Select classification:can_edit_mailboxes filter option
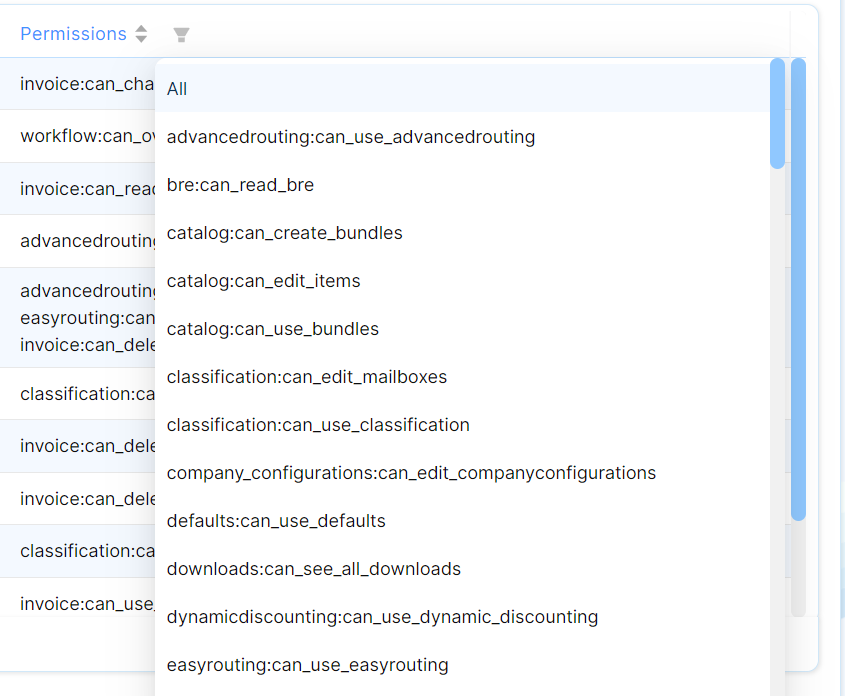This screenshot has height=696, width=845. click(x=306, y=377)
